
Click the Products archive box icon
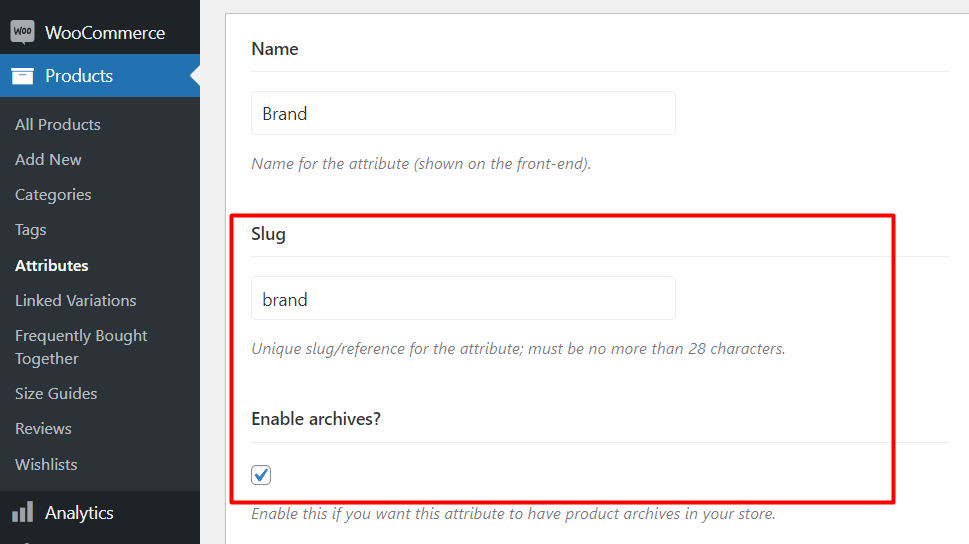[x=22, y=76]
